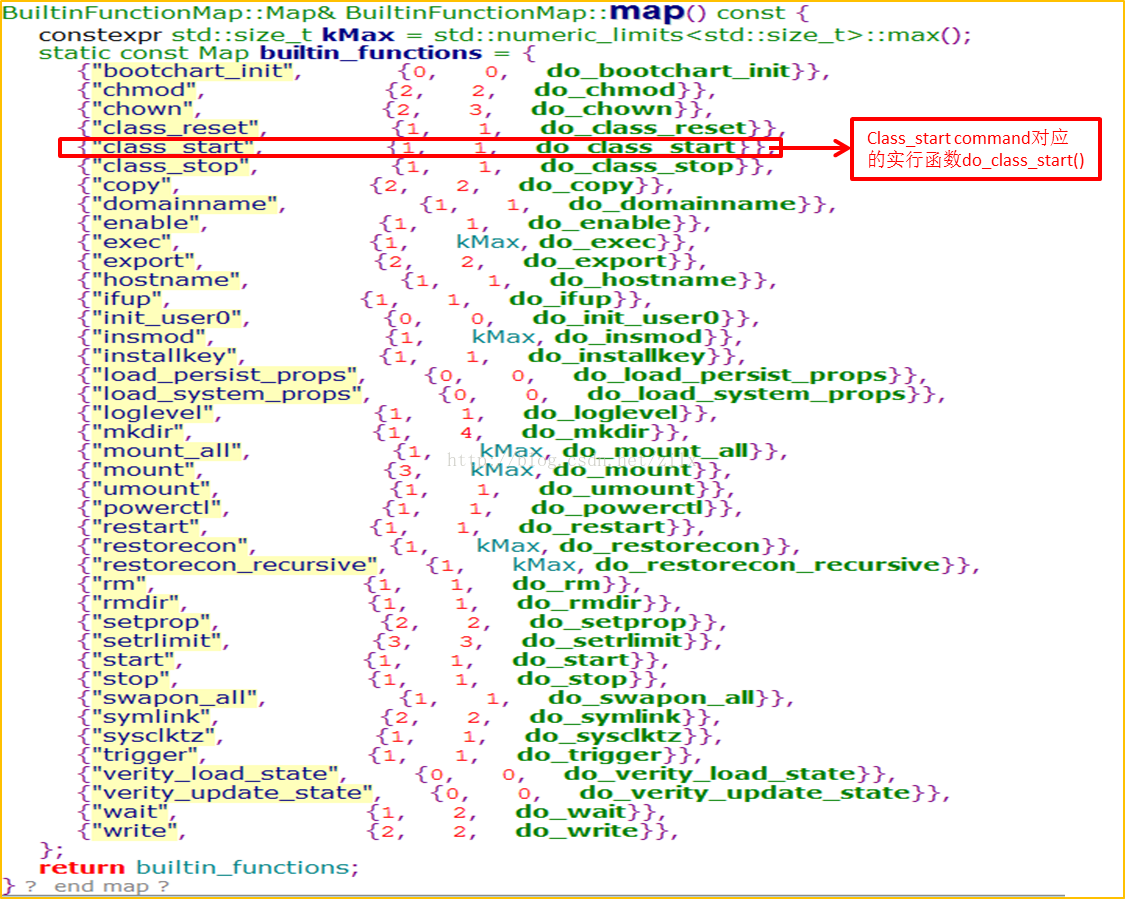Click the do_class_reset function name

(x=645, y=128)
